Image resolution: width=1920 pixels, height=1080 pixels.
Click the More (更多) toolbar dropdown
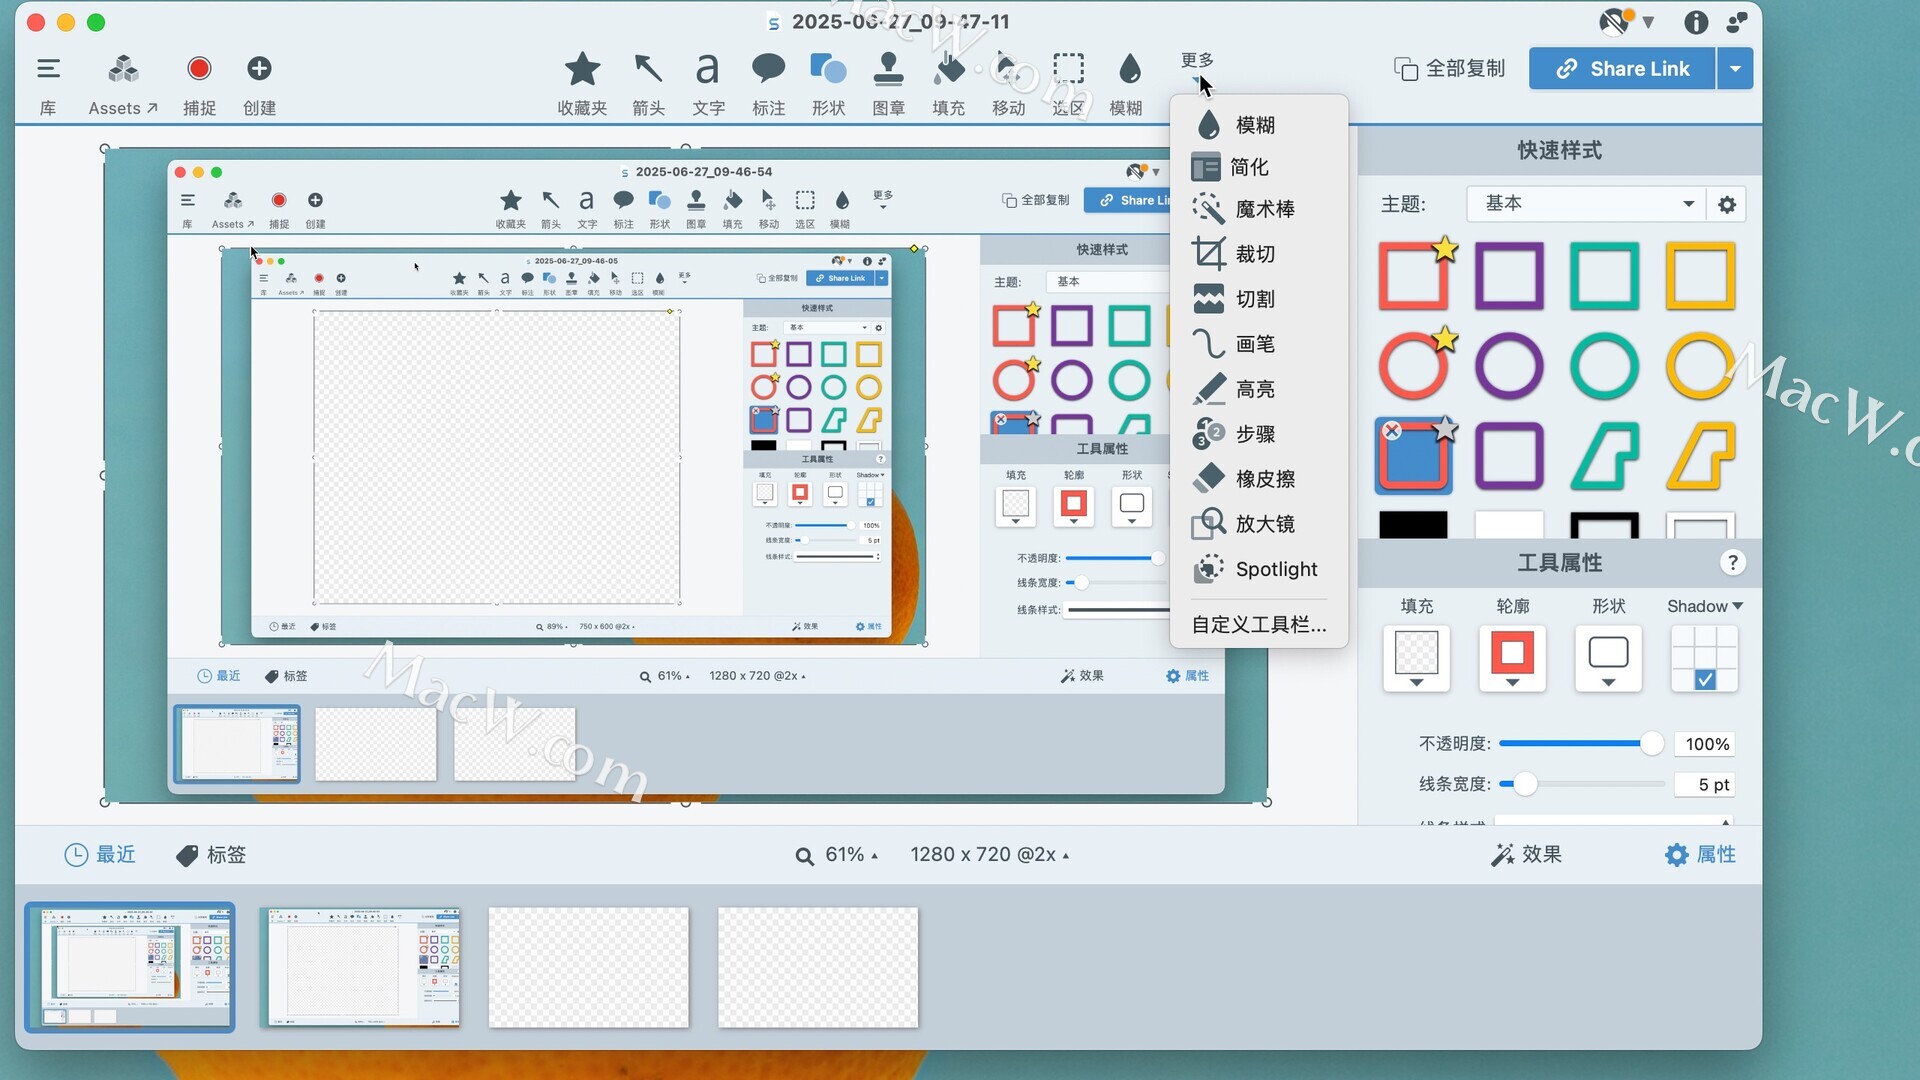click(1197, 68)
